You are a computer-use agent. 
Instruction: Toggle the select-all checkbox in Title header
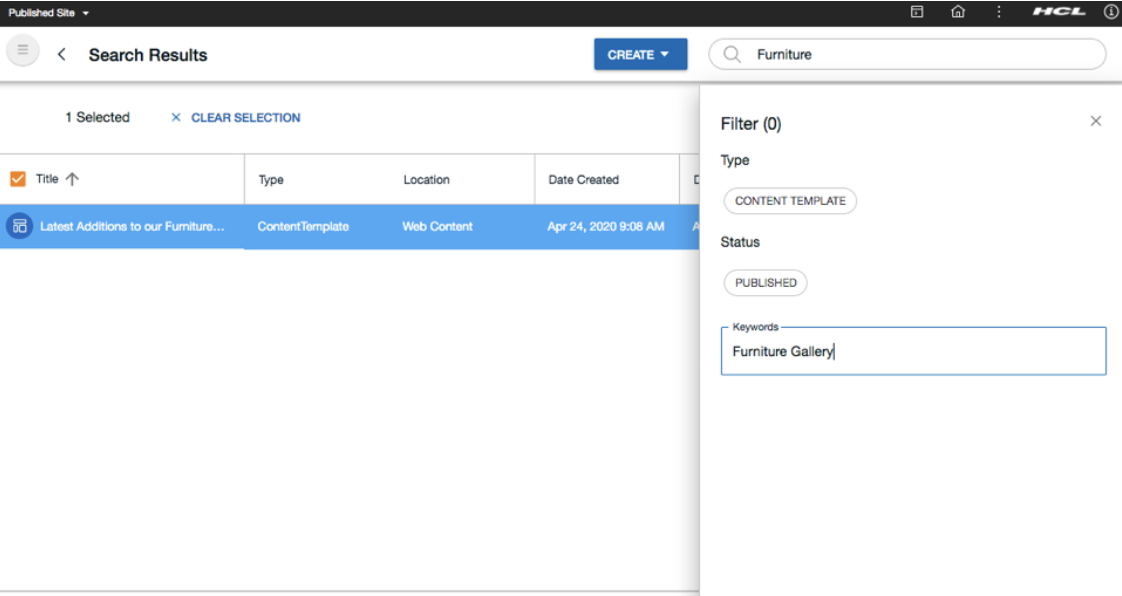pos(18,179)
